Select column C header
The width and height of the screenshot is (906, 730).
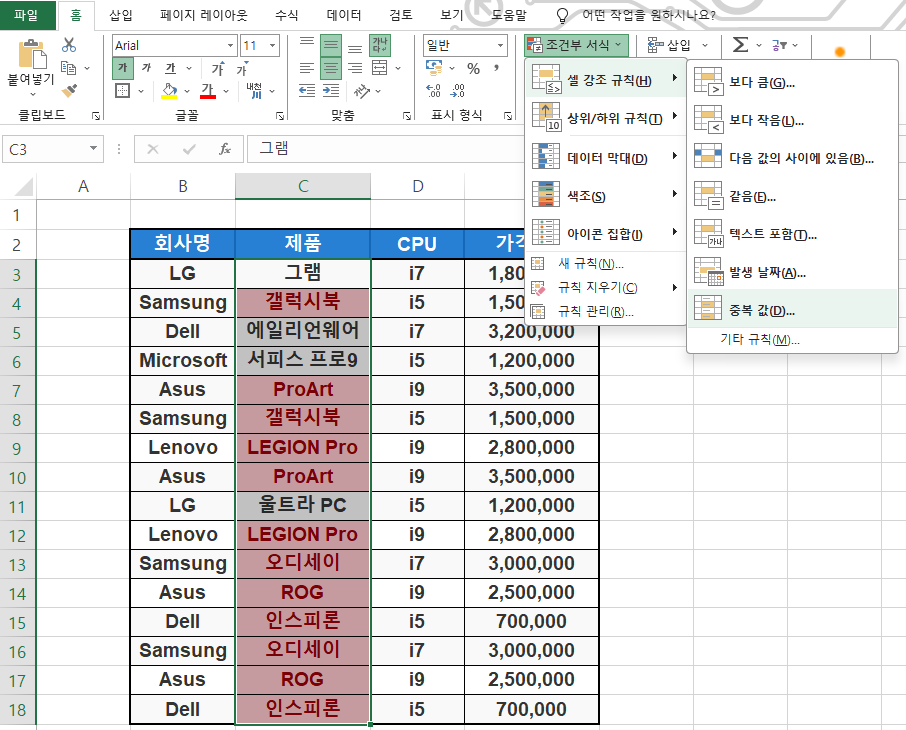point(303,186)
